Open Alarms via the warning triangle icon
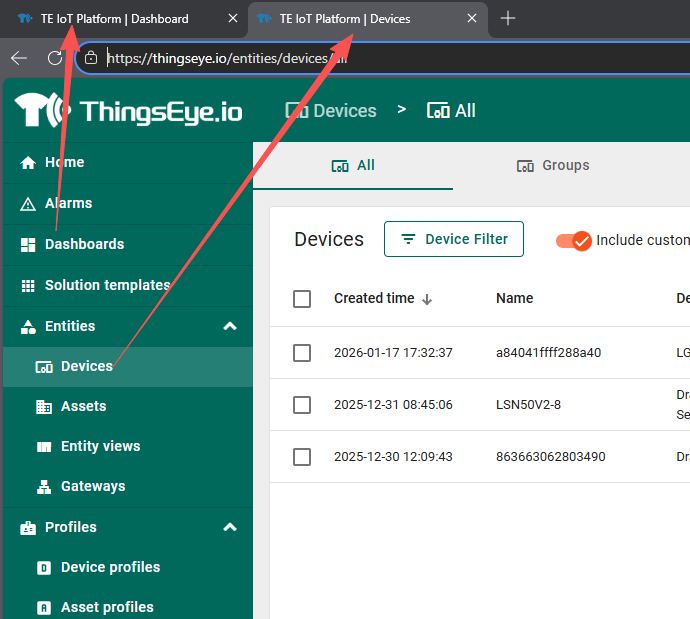The width and height of the screenshot is (690, 619). 28,204
